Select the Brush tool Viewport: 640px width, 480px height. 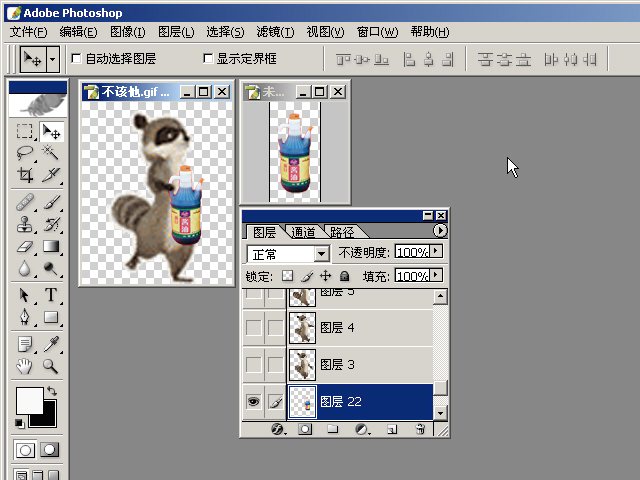coord(51,202)
